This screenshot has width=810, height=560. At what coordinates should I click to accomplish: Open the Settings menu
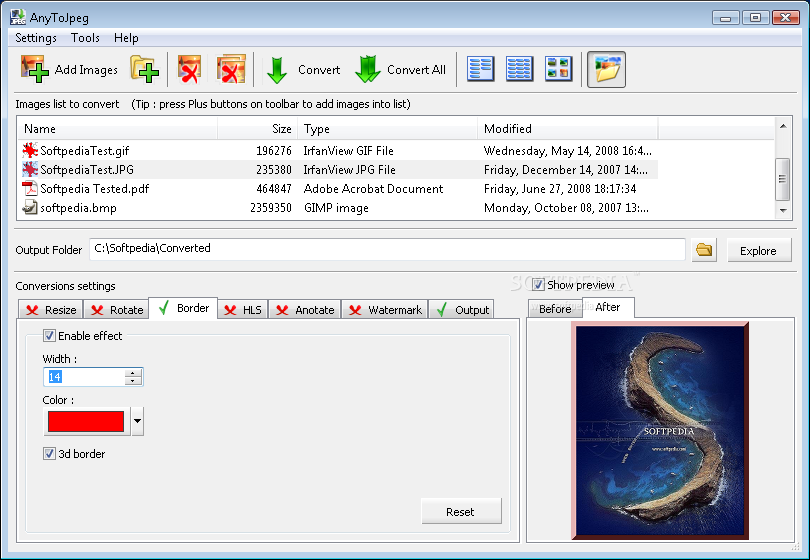[36, 38]
